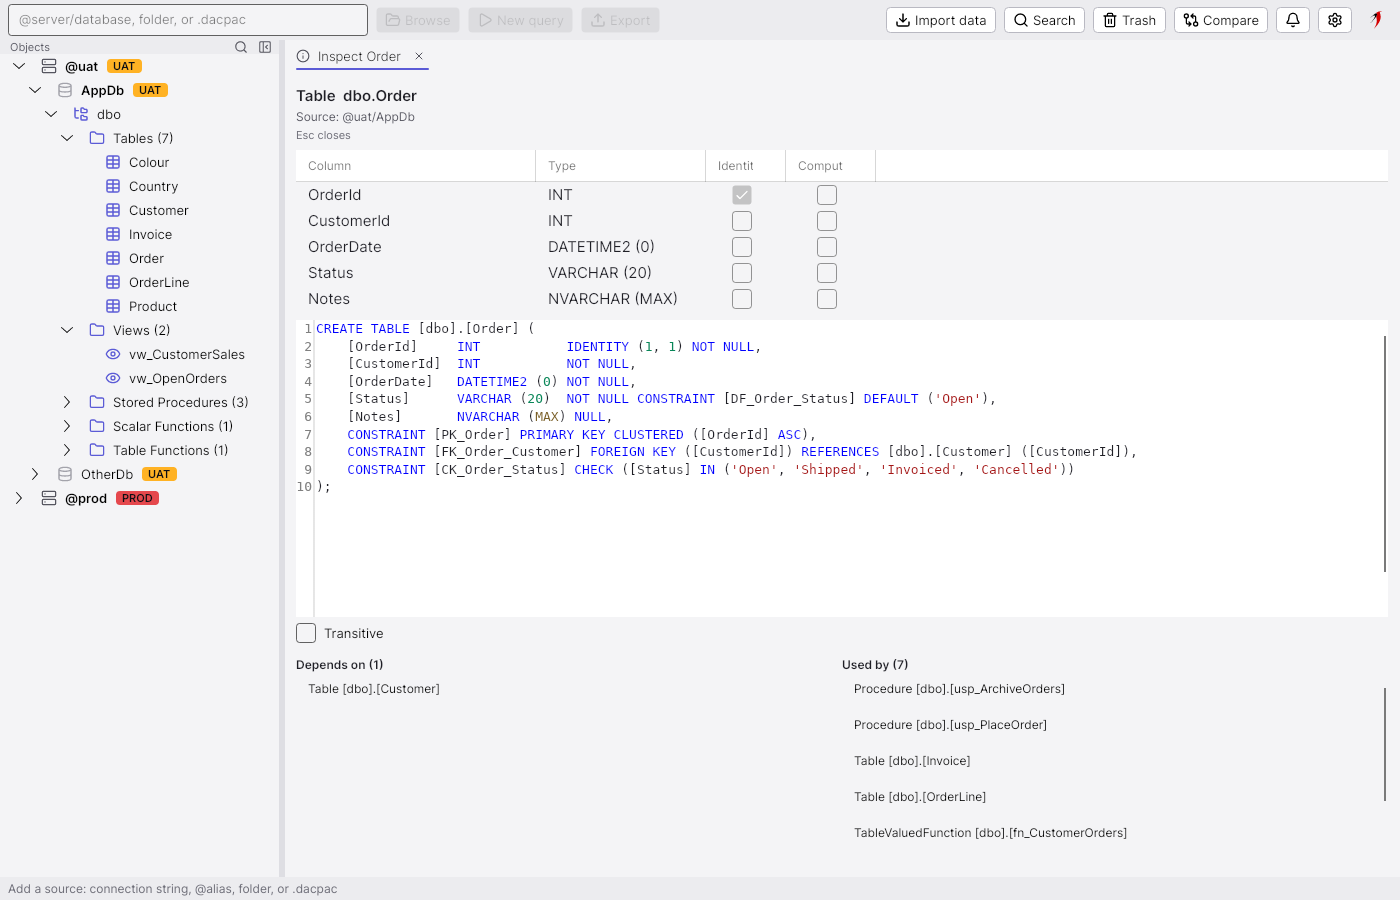The width and height of the screenshot is (1400, 900).
Task: Toggle Computed checkbox for Status row
Action: 827,273
